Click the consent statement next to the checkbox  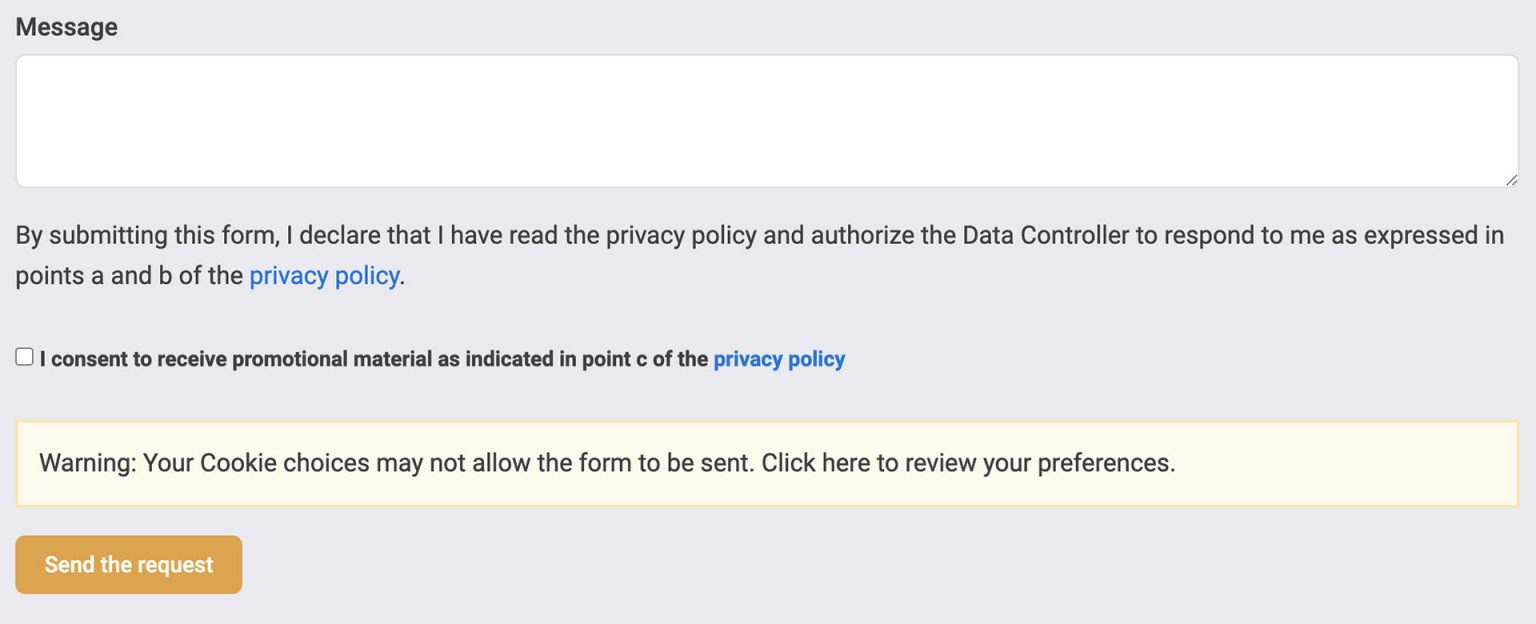[370, 358]
